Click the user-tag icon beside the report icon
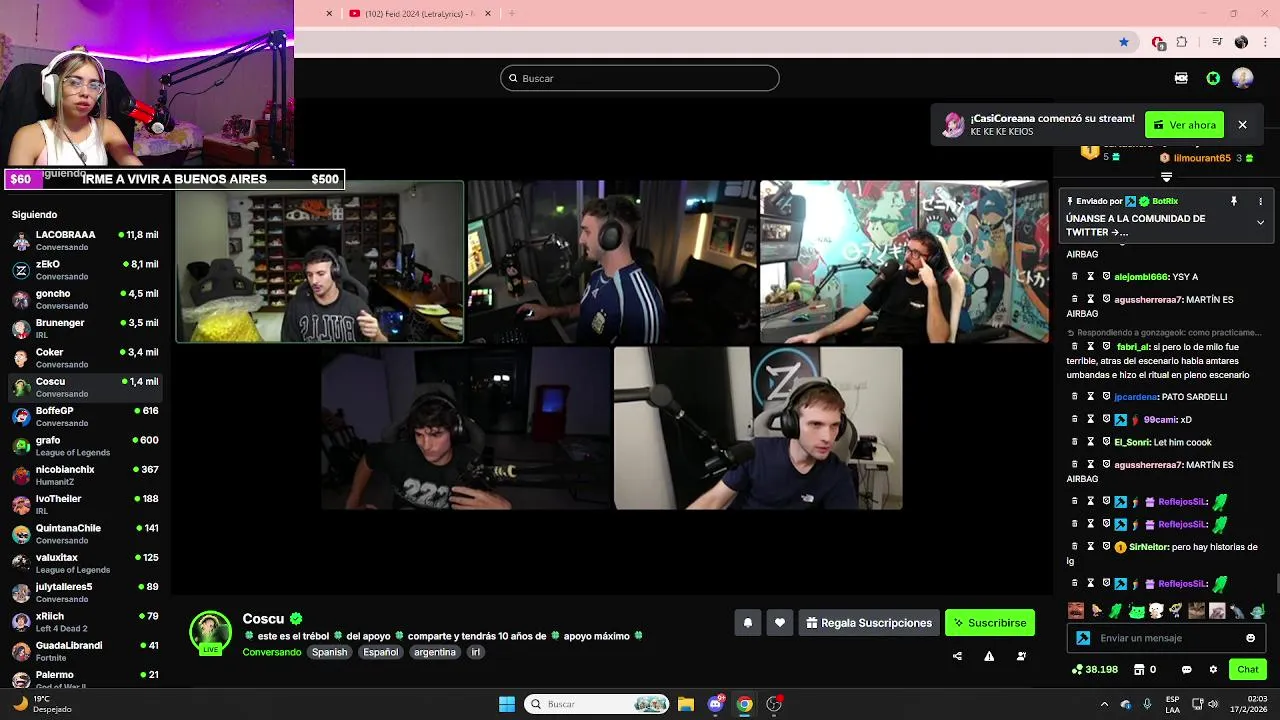 (1021, 656)
